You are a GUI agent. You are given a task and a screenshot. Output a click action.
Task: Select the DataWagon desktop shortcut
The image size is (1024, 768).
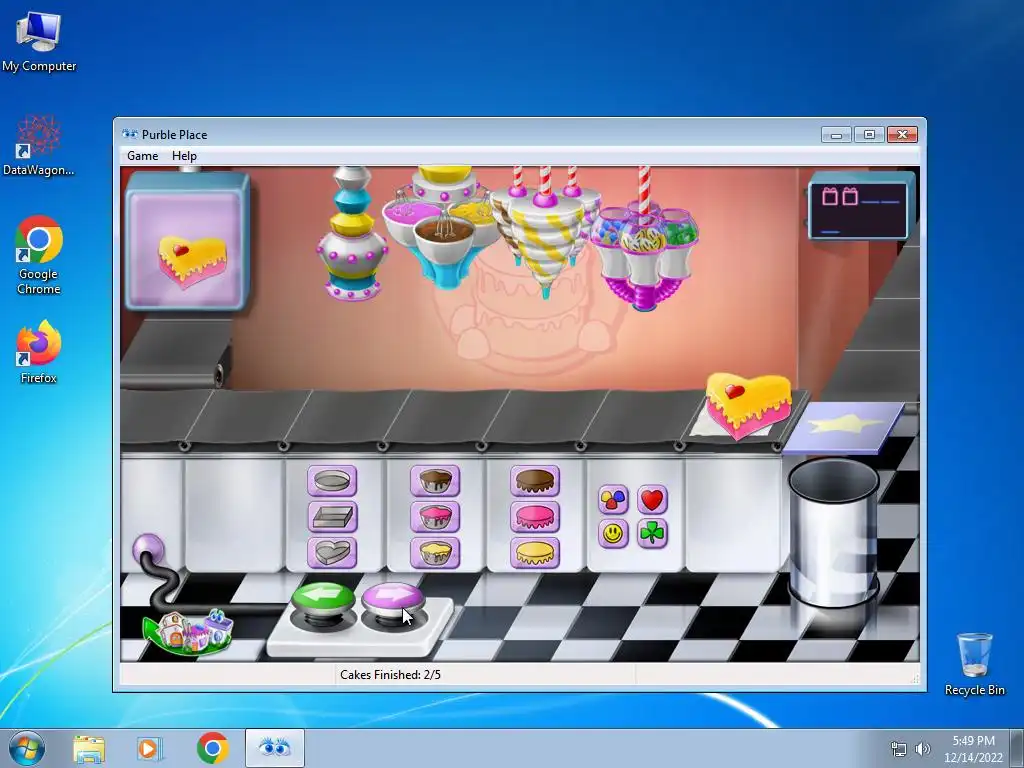pos(39,146)
